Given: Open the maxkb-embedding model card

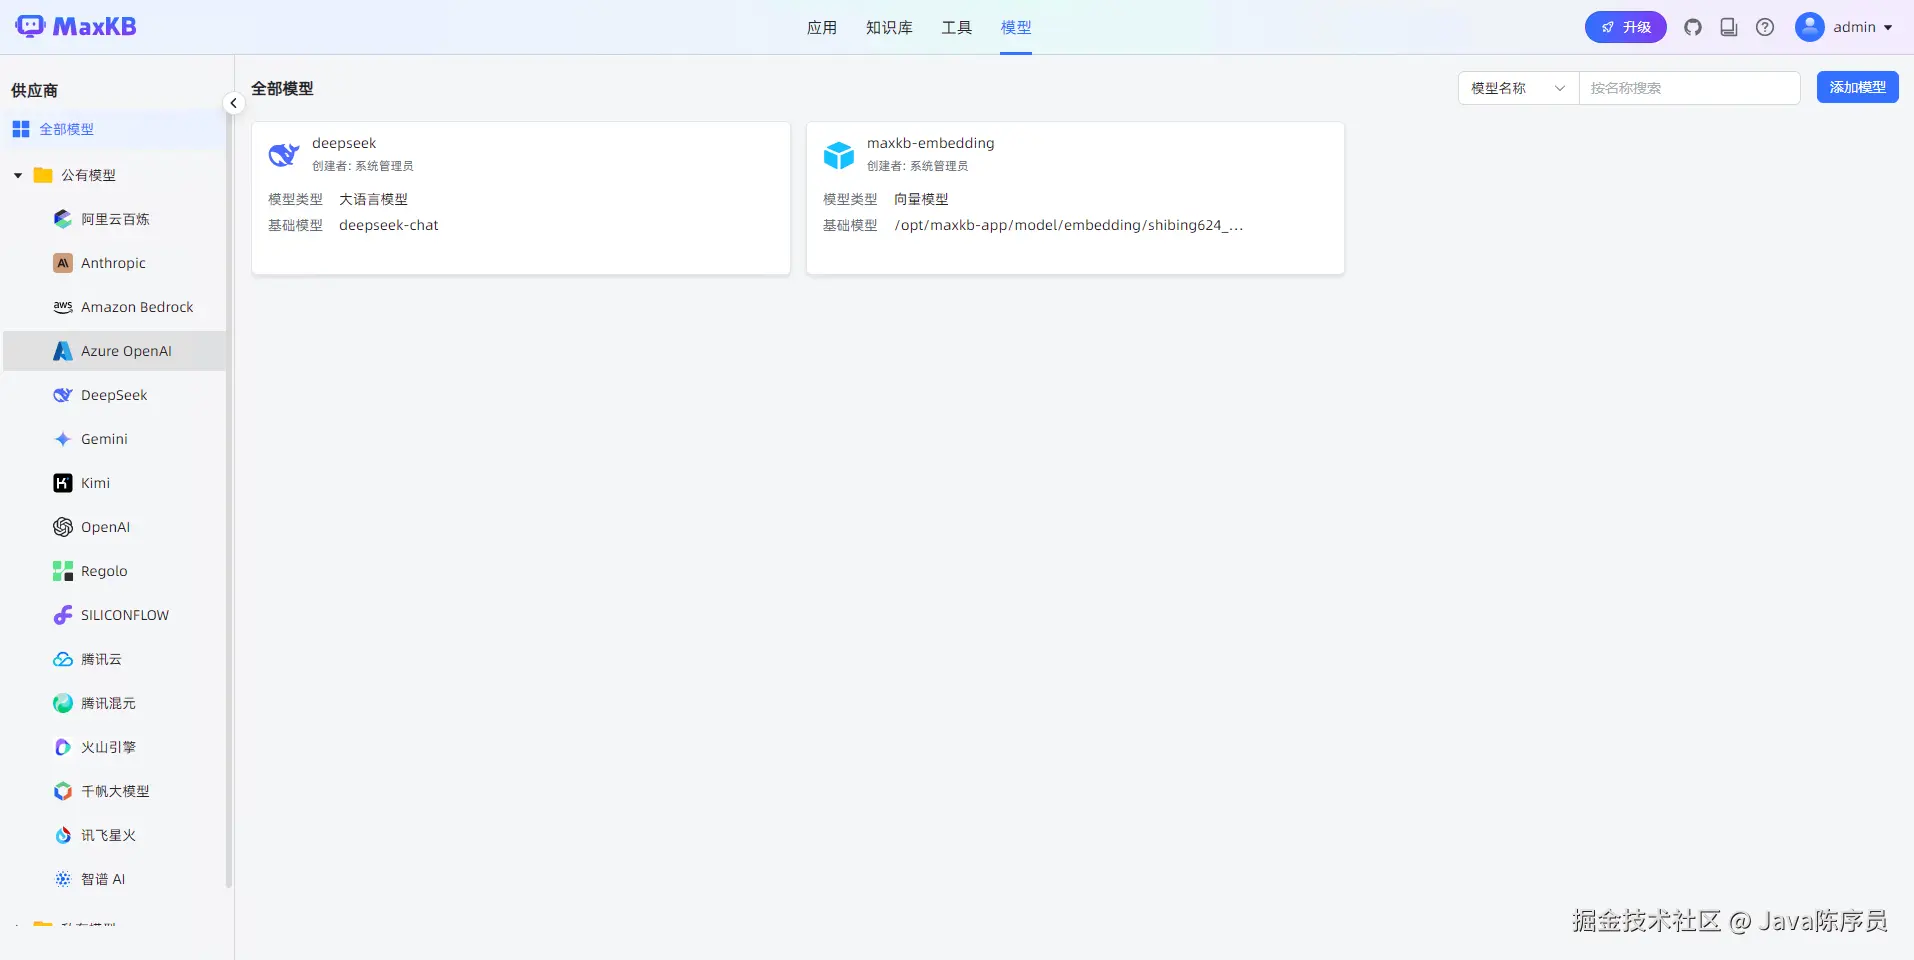Looking at the screenshot, I should click(1075, 198).
